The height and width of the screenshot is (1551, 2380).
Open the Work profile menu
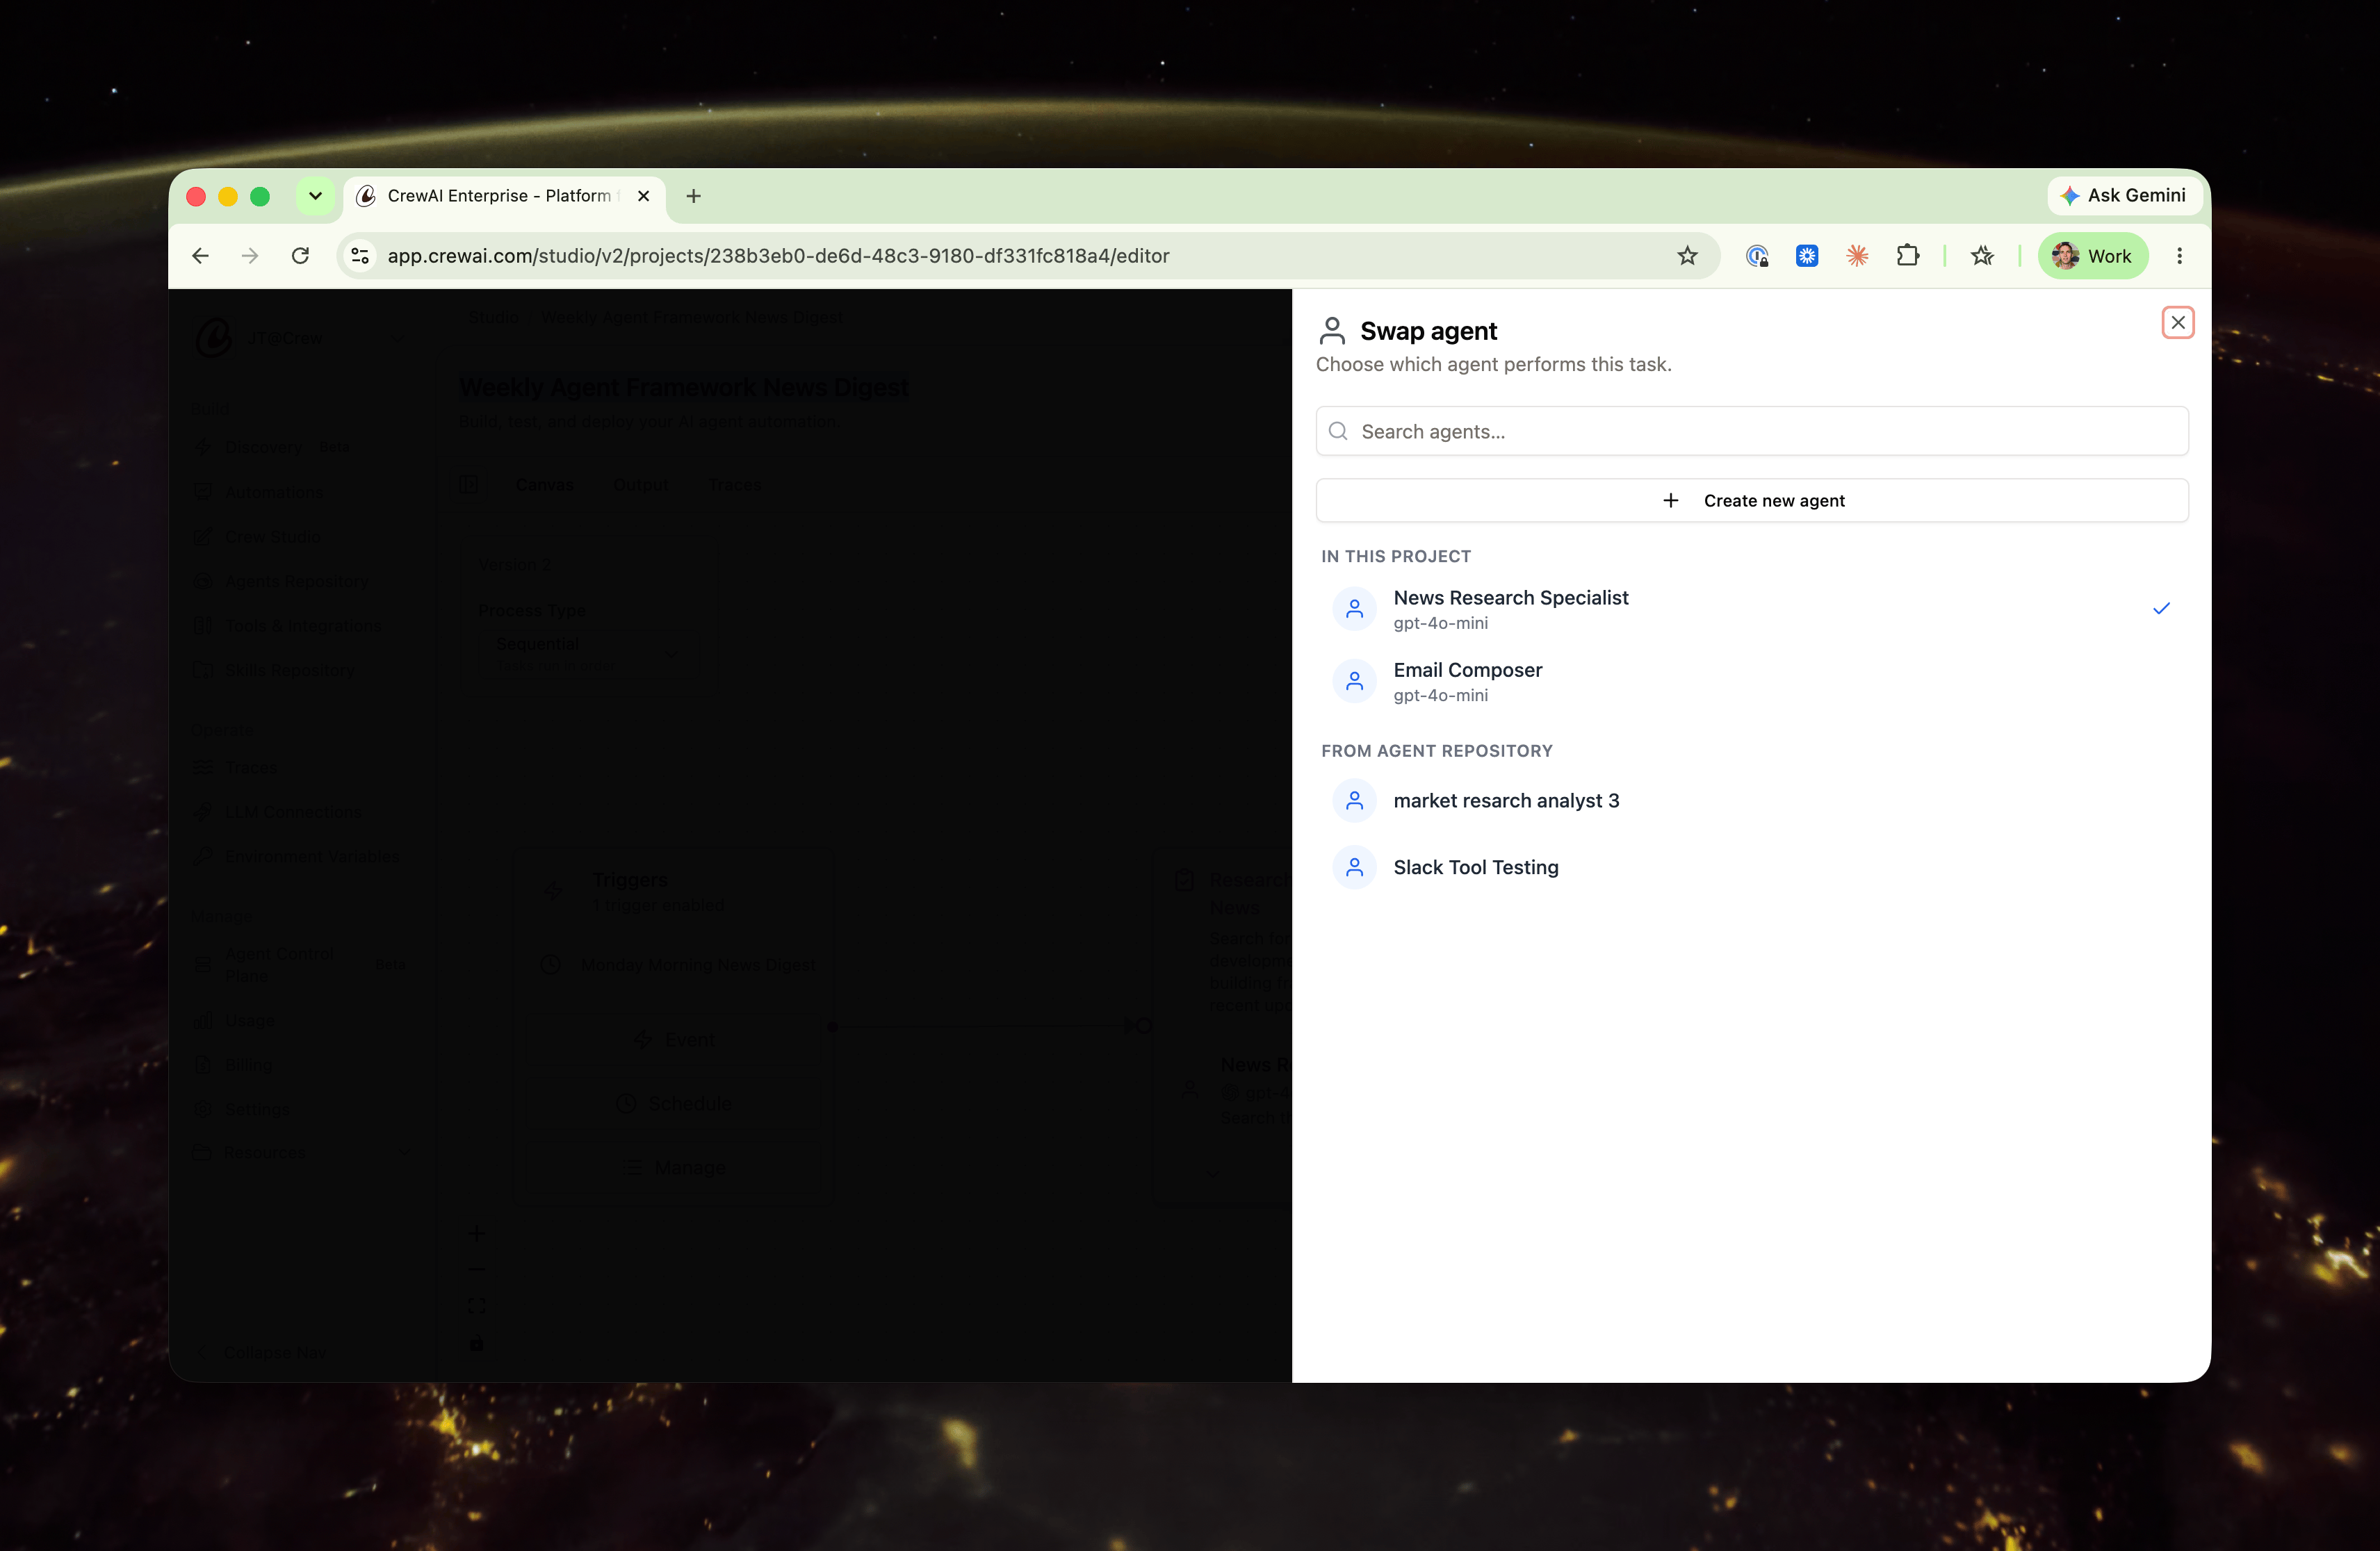pos(2092,256)
